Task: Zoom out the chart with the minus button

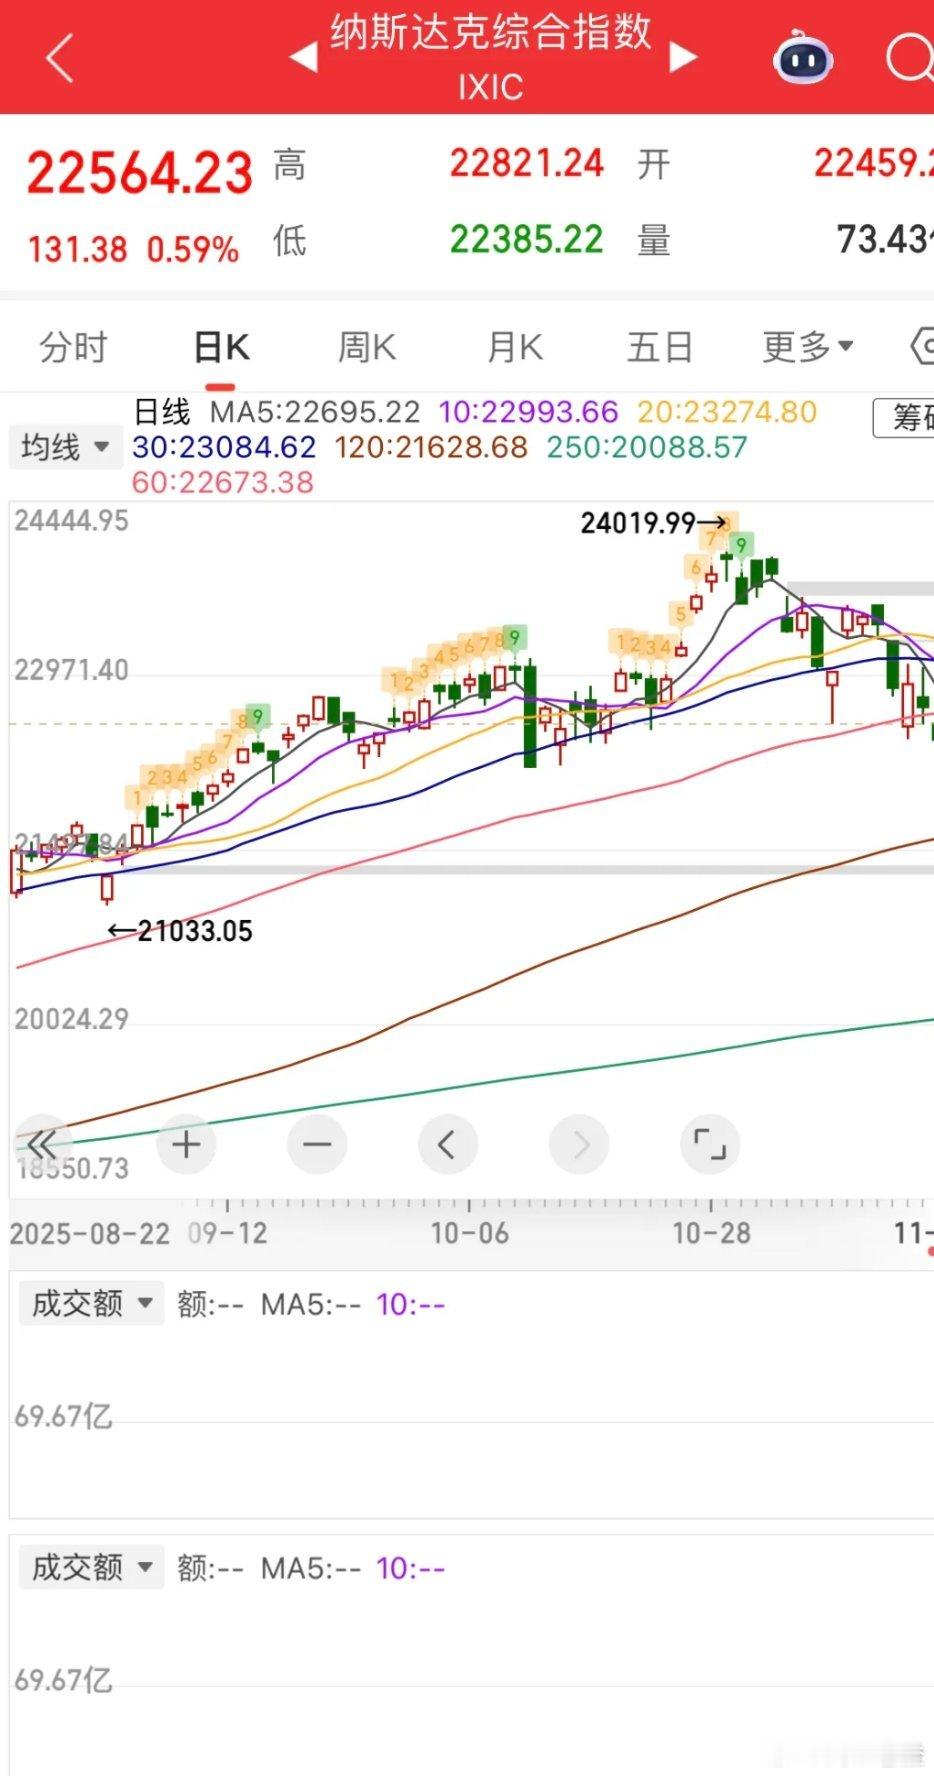Action: pyautogui.click(x=317, y=1144)
